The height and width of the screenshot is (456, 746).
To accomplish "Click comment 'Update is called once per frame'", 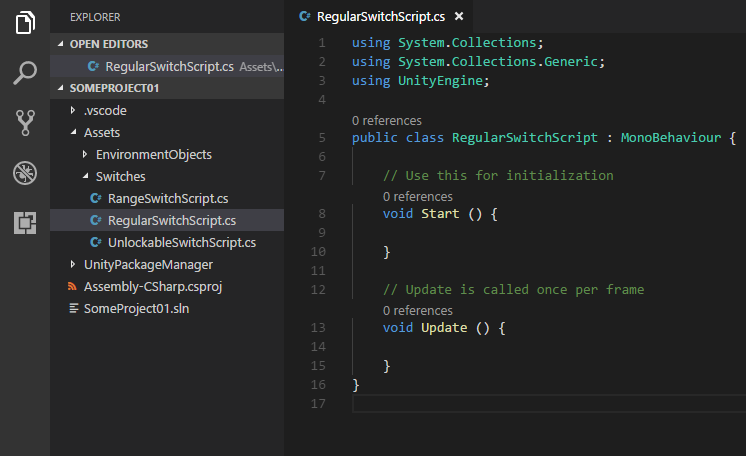I will (513, 290).
